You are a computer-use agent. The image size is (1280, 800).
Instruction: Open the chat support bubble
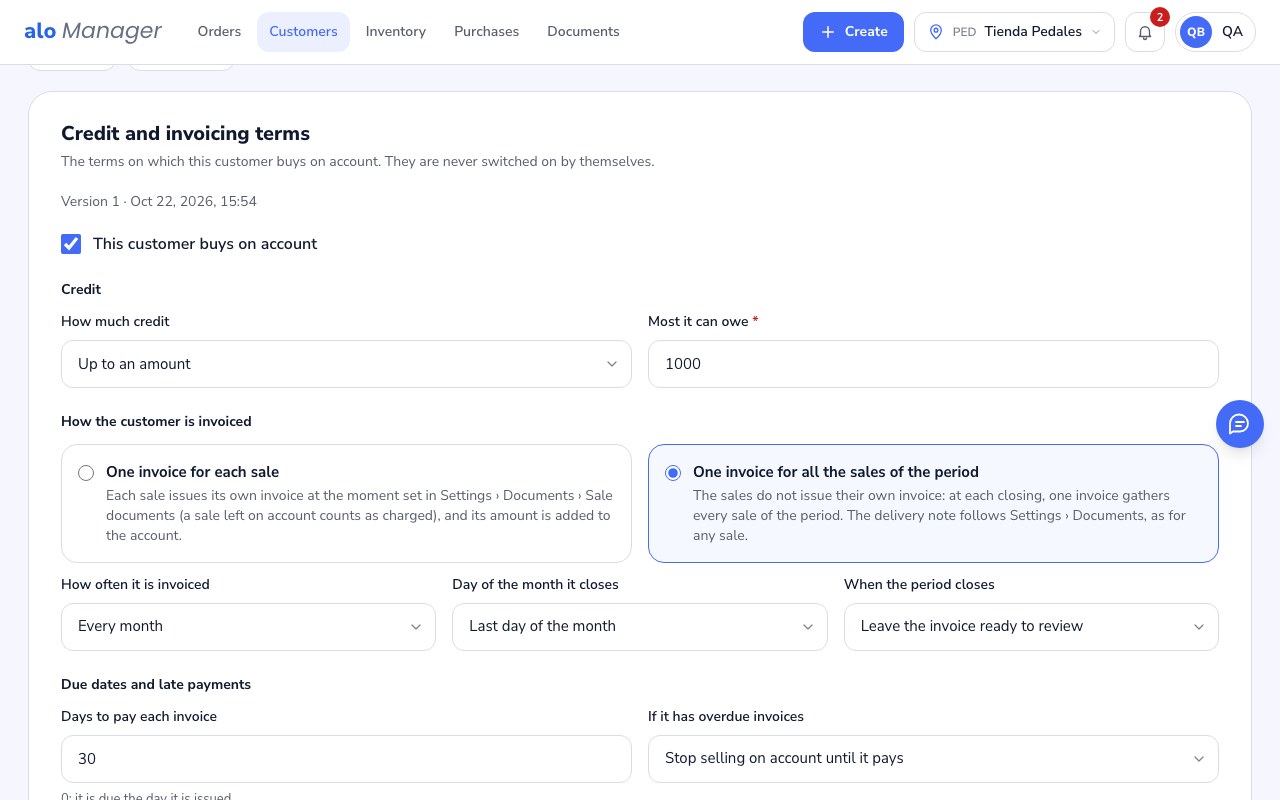[1240, 424]
